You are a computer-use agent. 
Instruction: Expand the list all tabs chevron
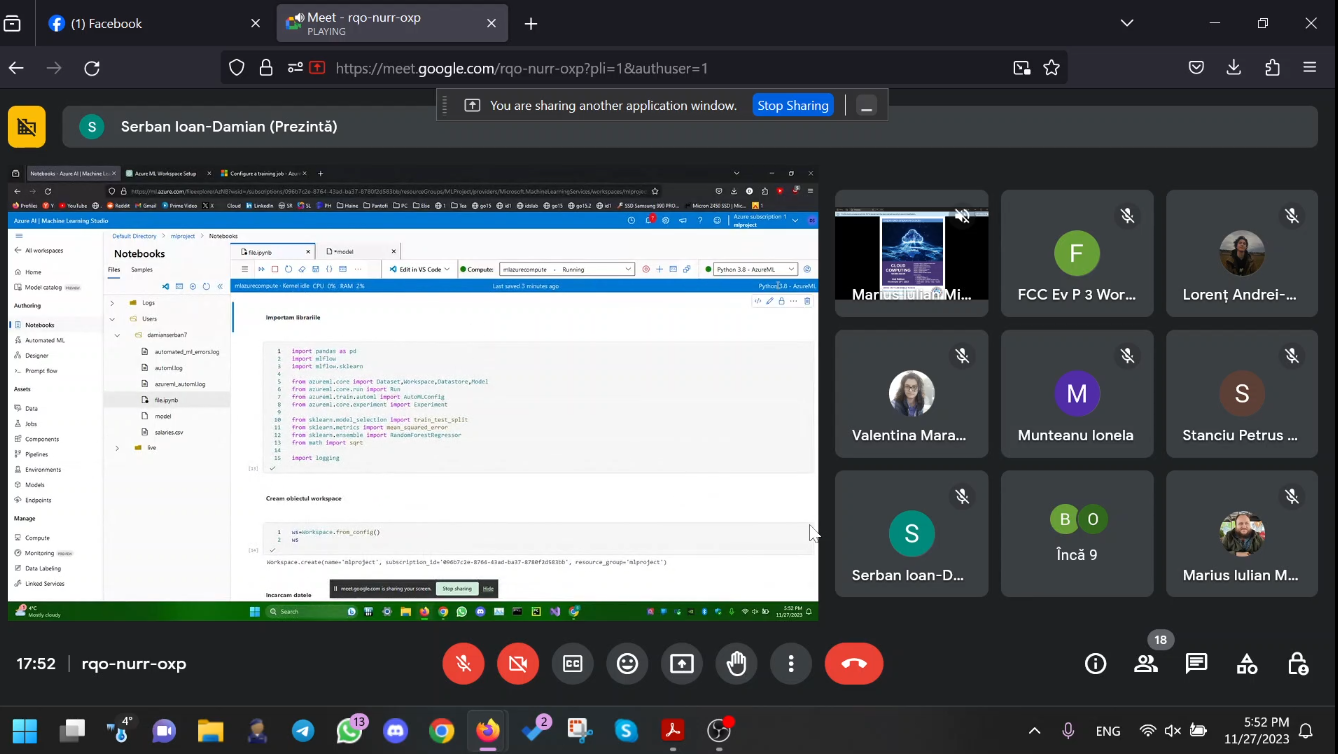pyautogui.click(x=1127, y=23)
